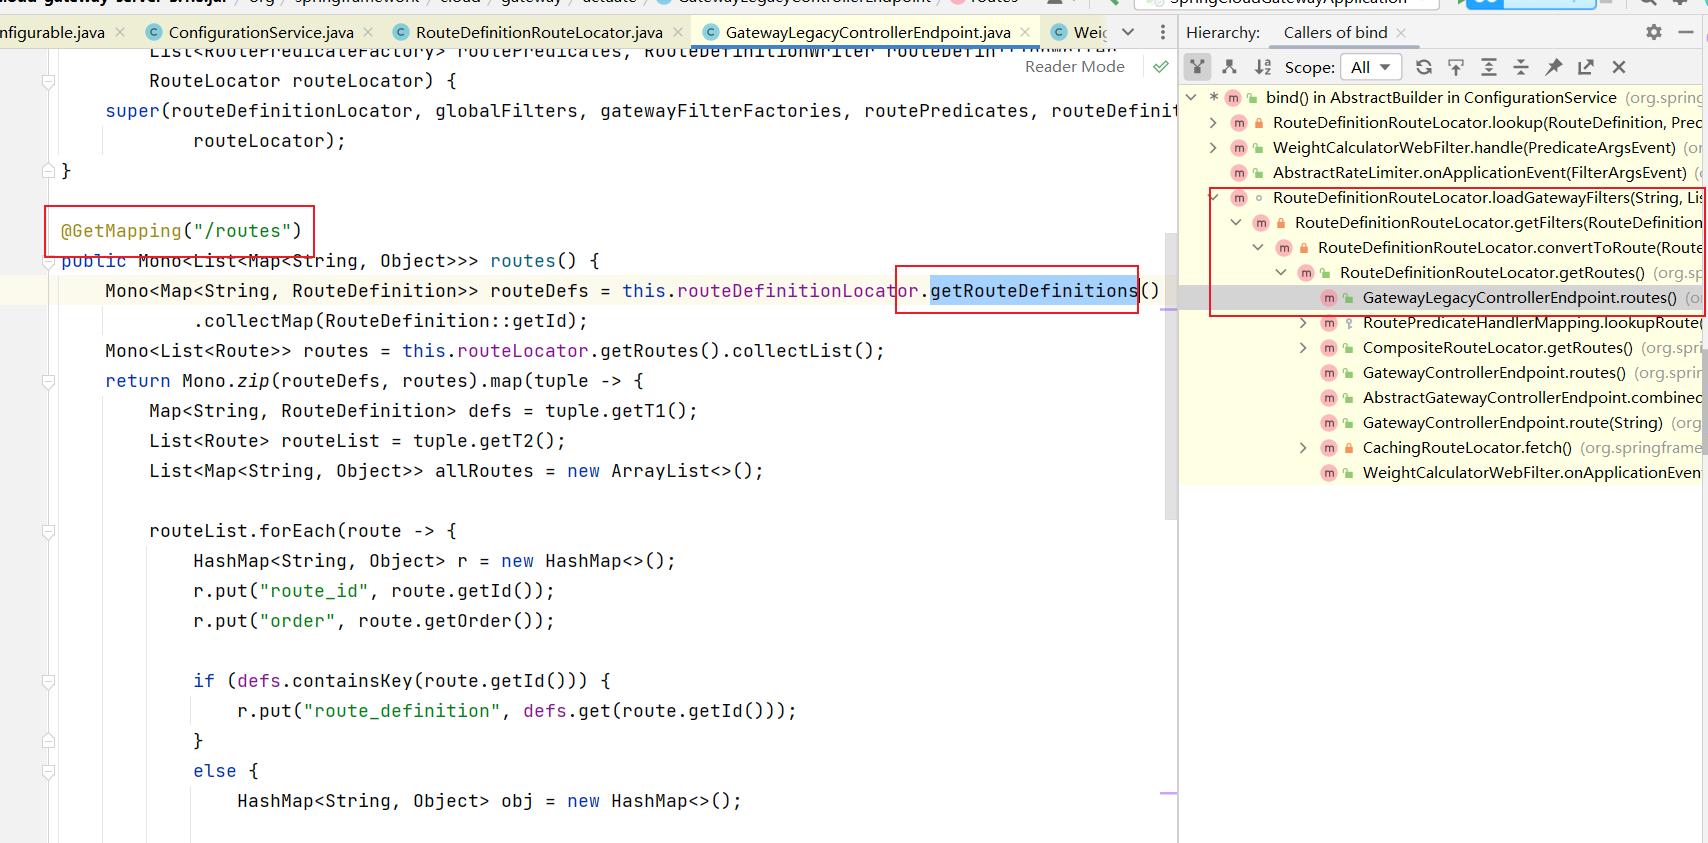Show hidden editor tabs chevron
The image size is (1708, 843).
click(x=1128, y=32)
